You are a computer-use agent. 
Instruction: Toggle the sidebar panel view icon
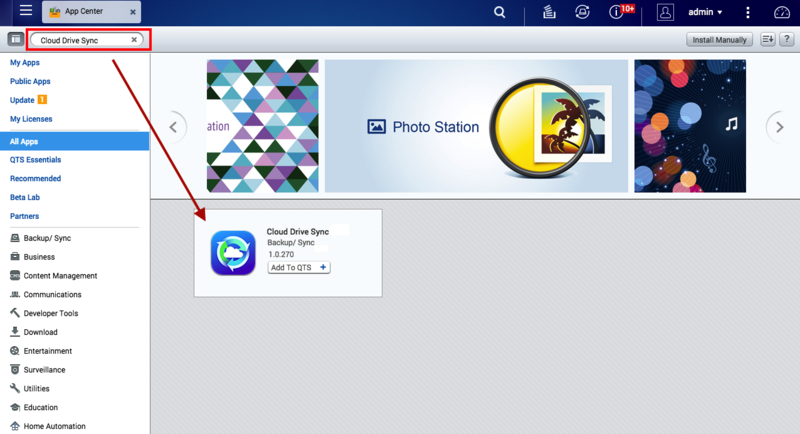(16, 39)
